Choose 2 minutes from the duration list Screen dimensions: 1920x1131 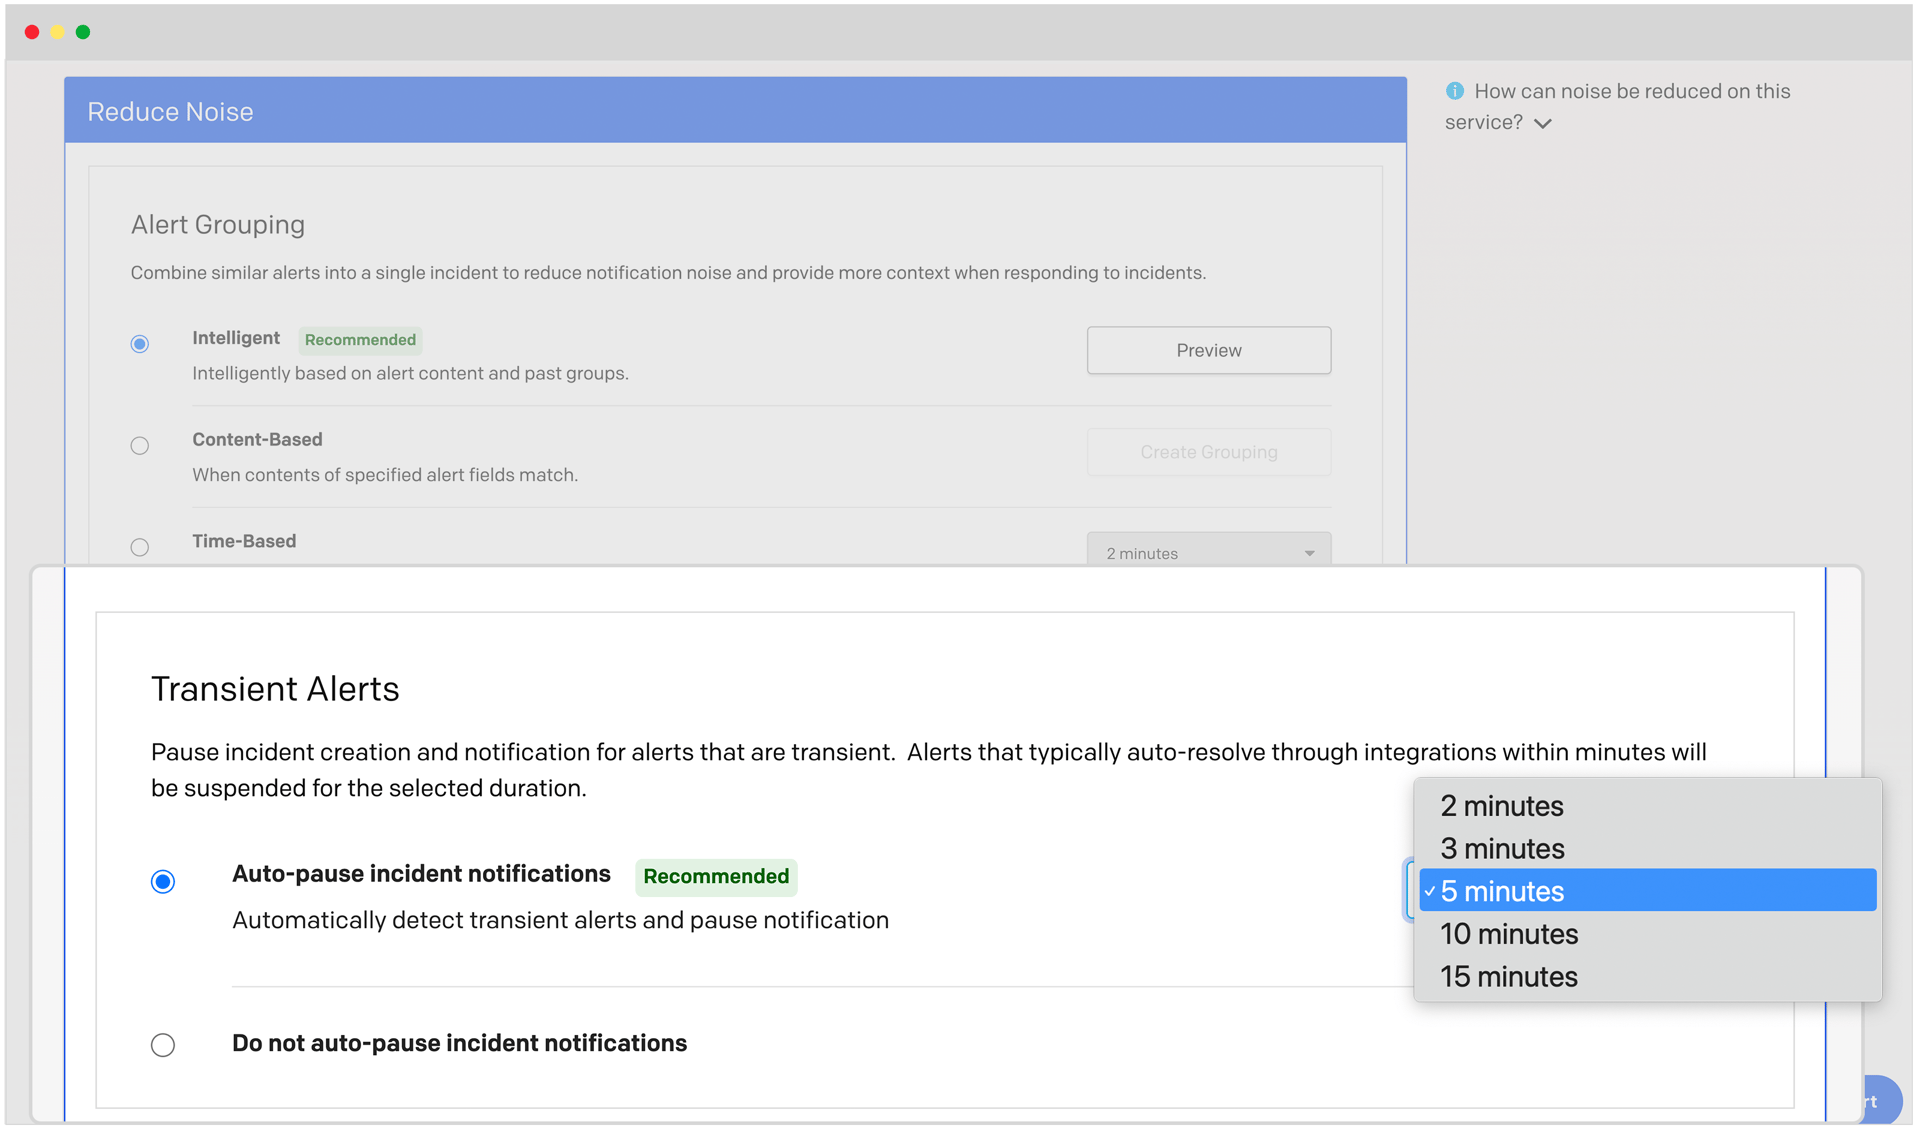click(1501, 806)
